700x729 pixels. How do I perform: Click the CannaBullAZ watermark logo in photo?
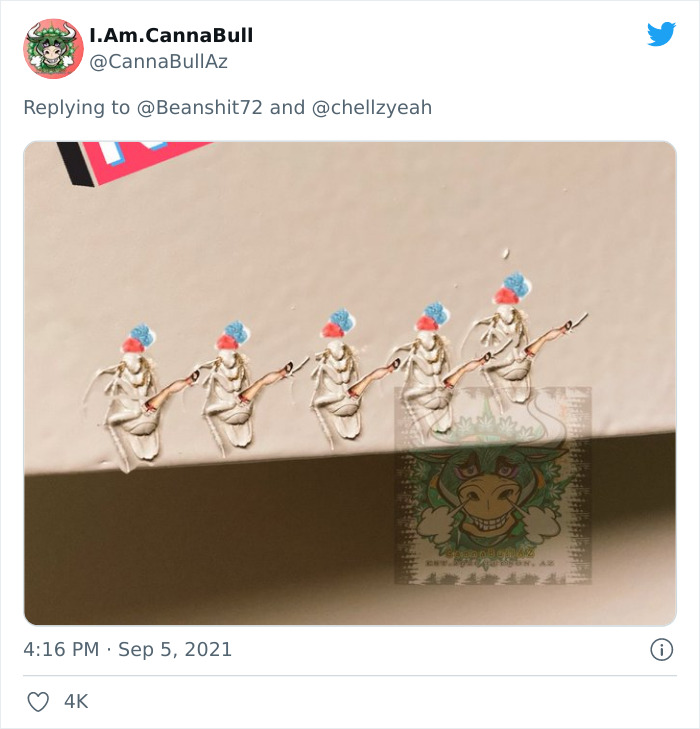493,485
